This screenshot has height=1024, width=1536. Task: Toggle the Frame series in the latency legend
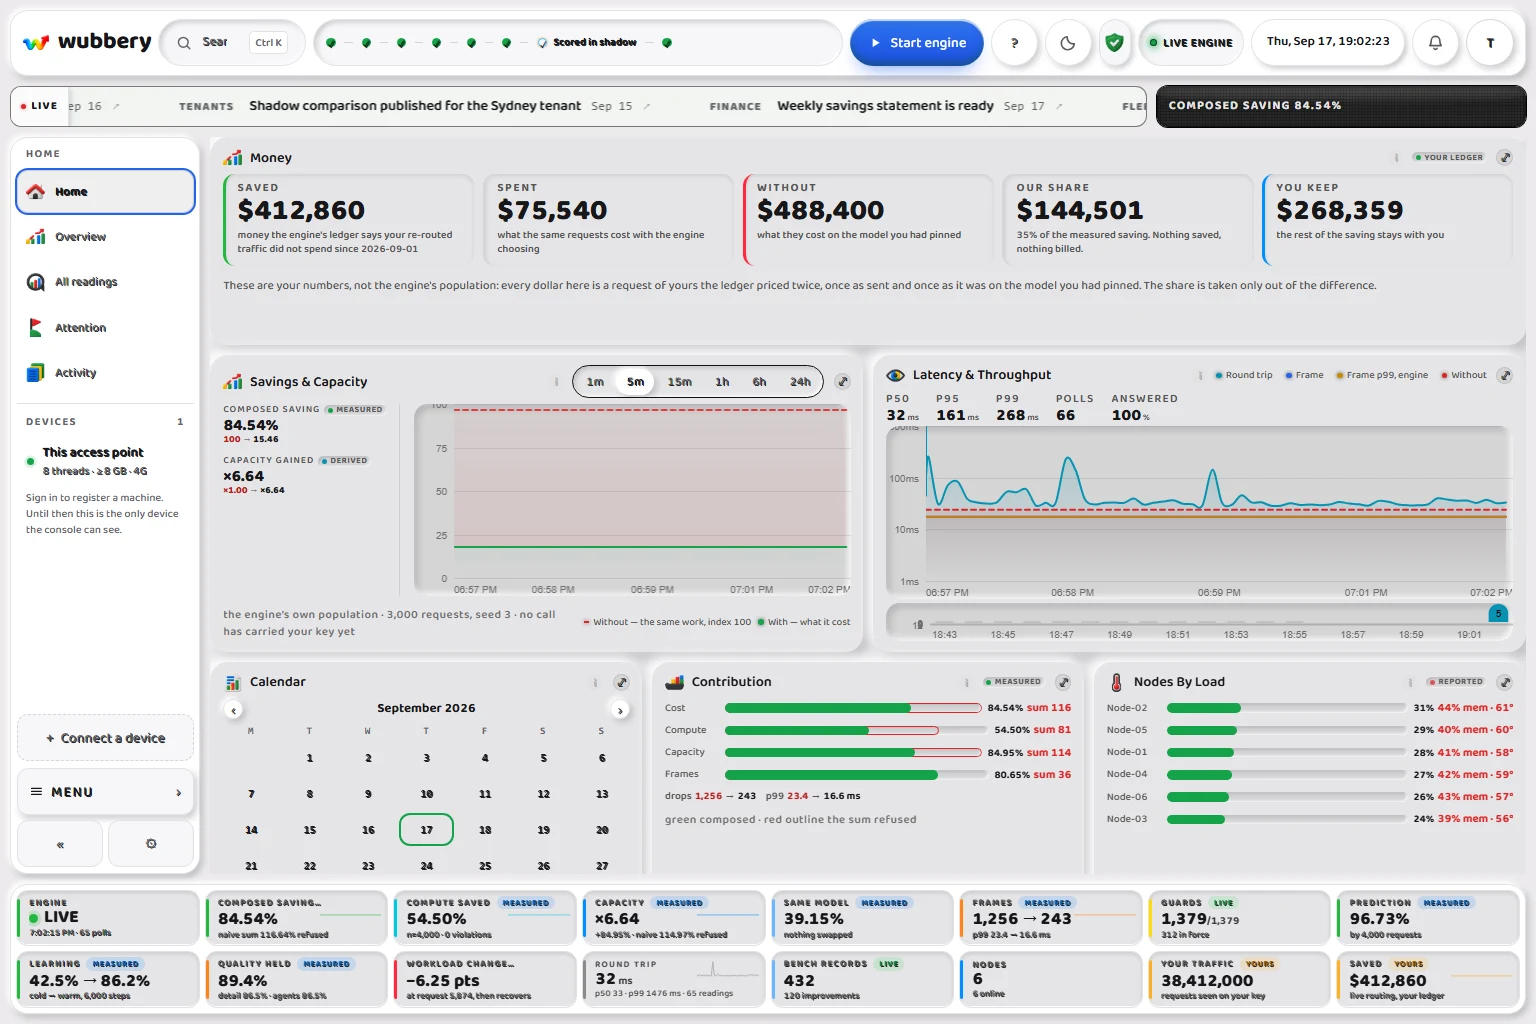click(x=1304, y=376)
